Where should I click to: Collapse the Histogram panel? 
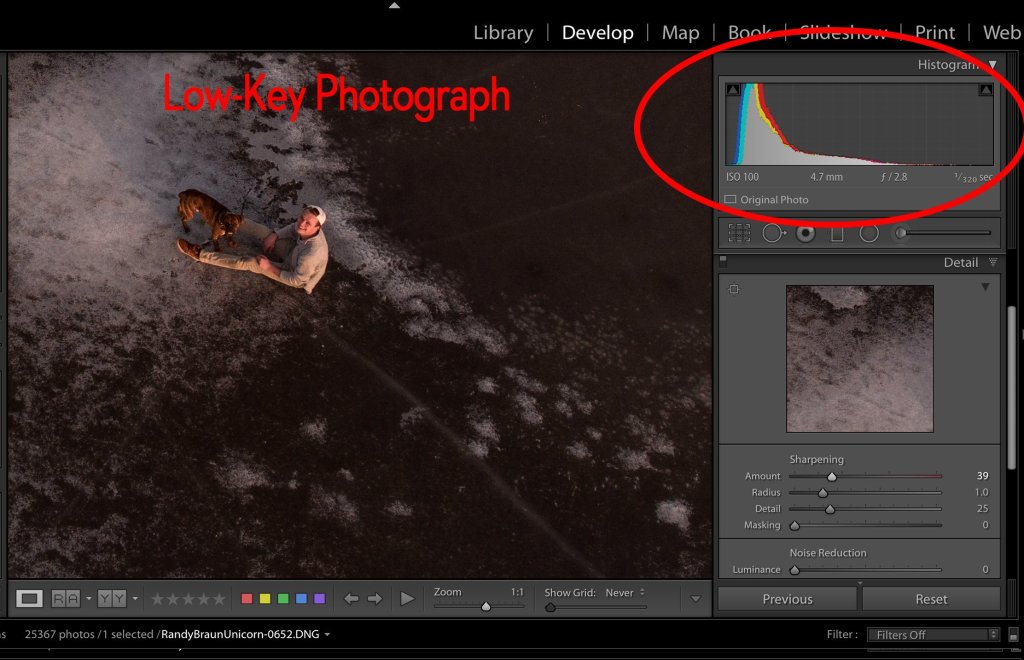tap(992, 65)
